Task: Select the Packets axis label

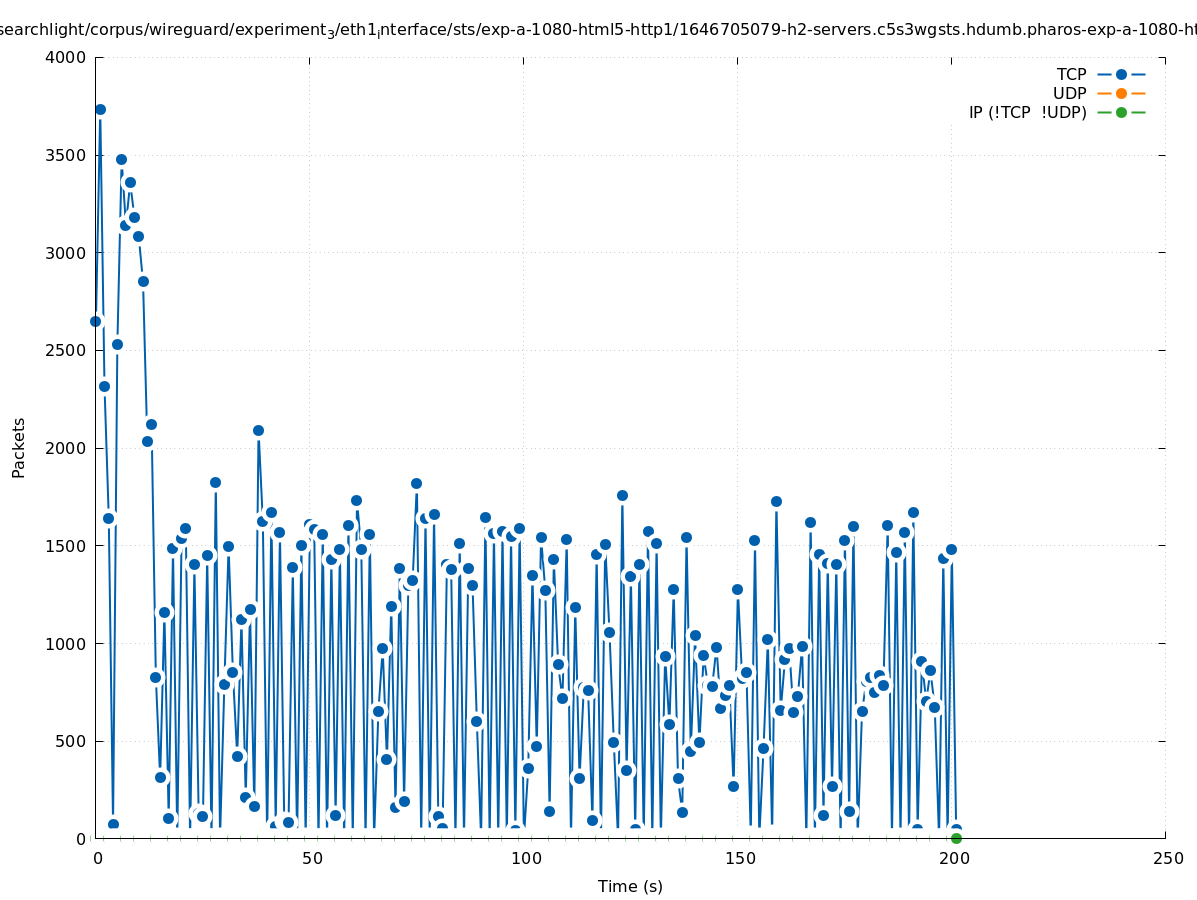Action: [x=19, y=447]
